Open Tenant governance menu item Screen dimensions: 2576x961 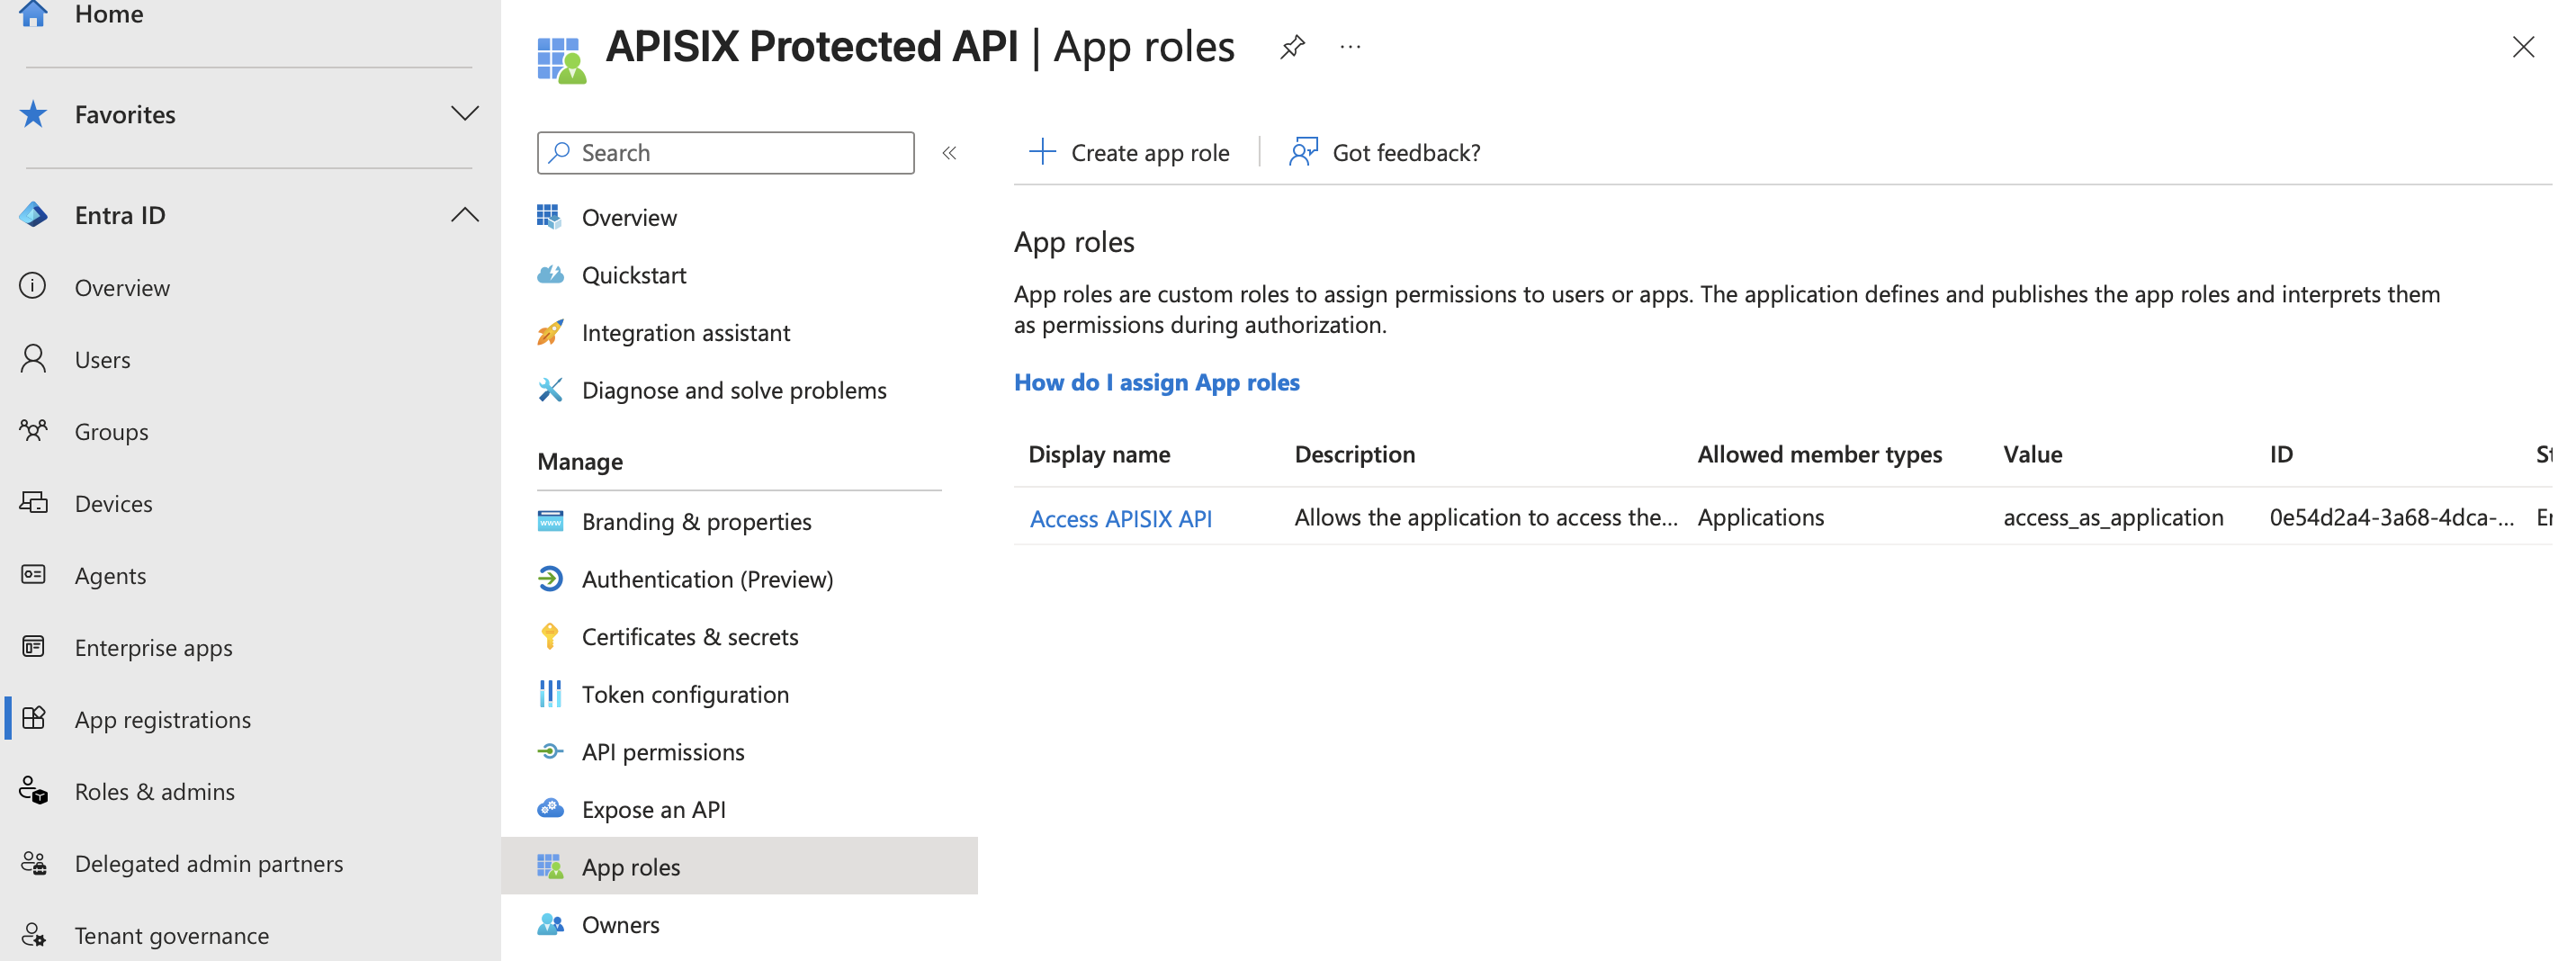pyautogui.click(x=171, y=936)
